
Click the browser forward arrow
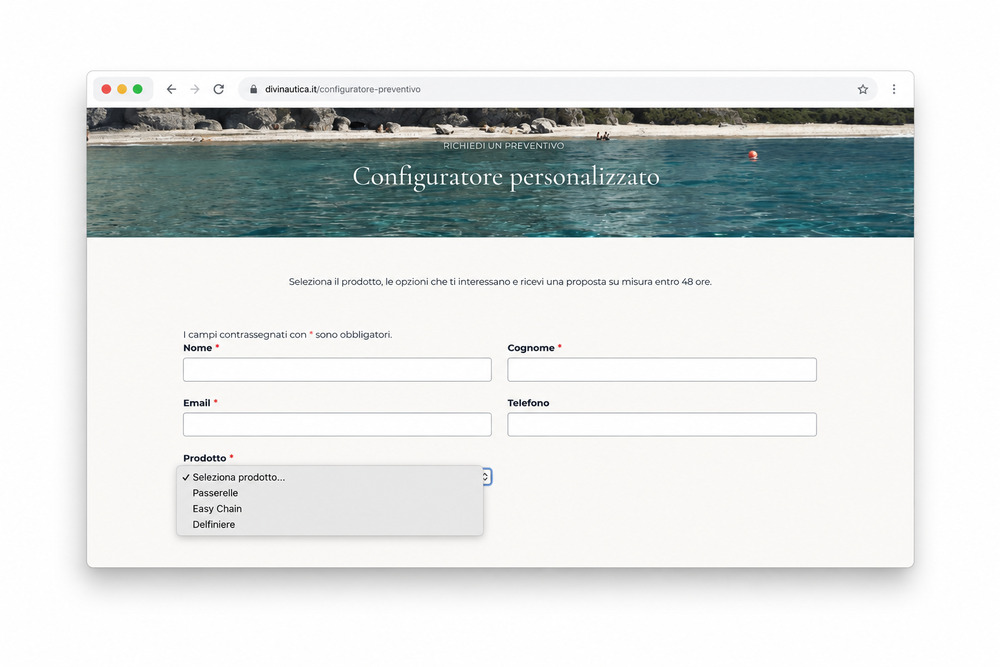pos(195,89)
